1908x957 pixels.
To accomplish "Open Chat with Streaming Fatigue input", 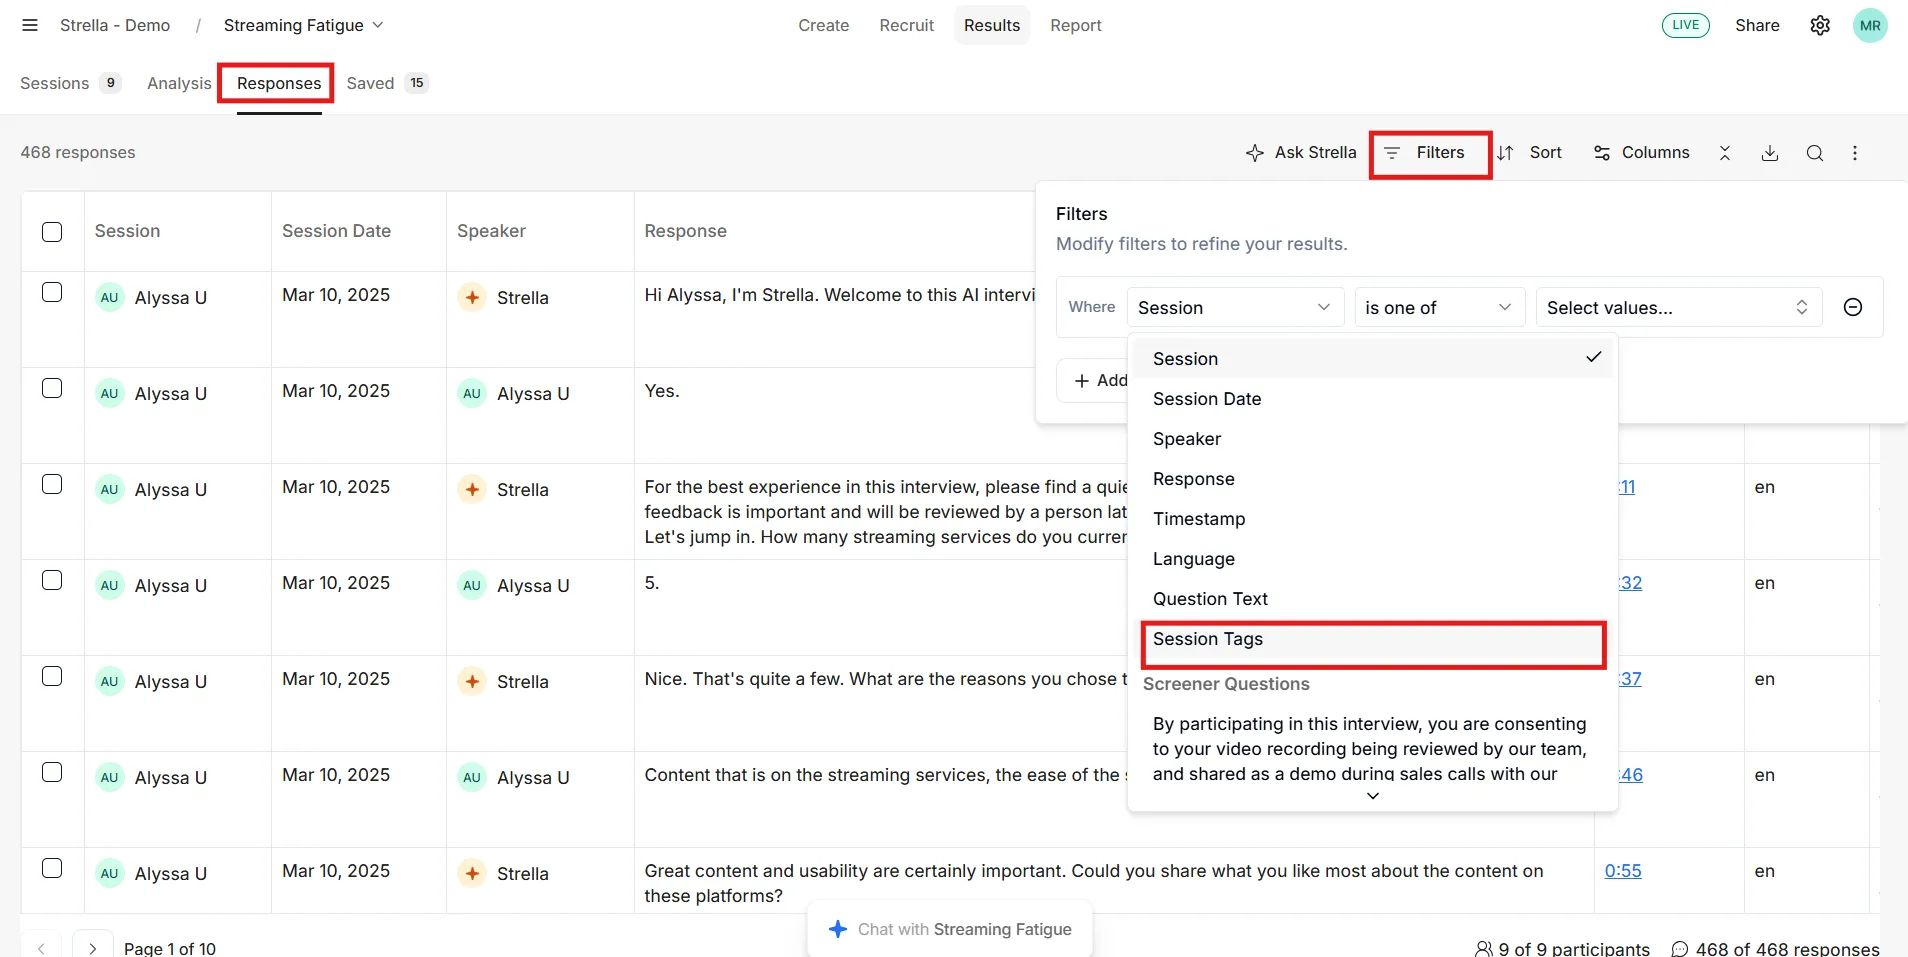I will 950,929.
